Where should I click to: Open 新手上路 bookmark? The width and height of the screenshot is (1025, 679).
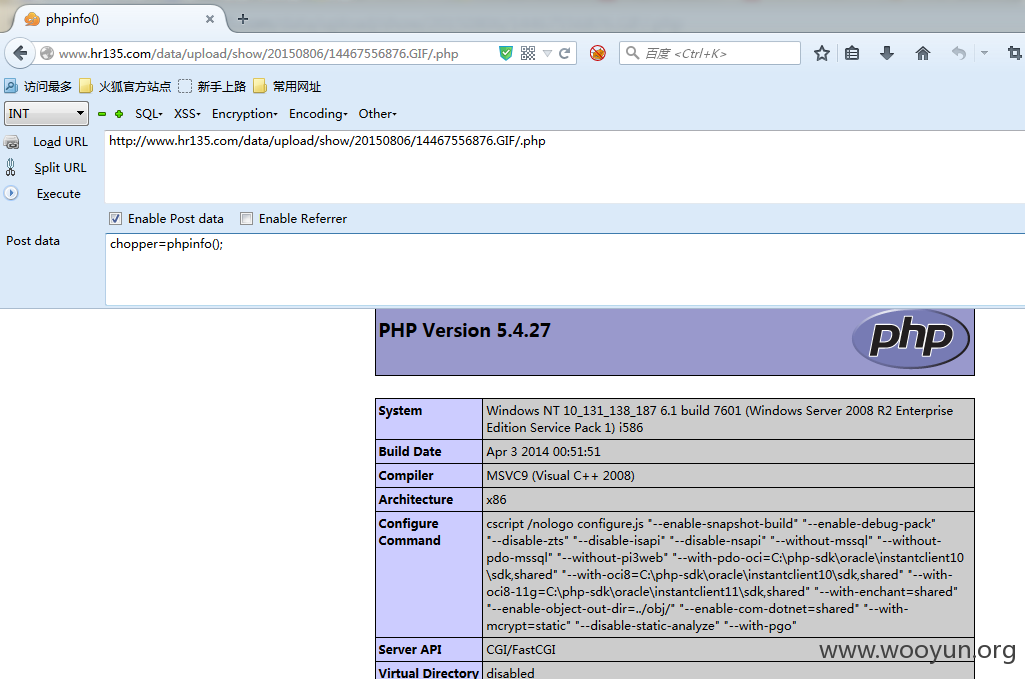(x=212, y=86)
